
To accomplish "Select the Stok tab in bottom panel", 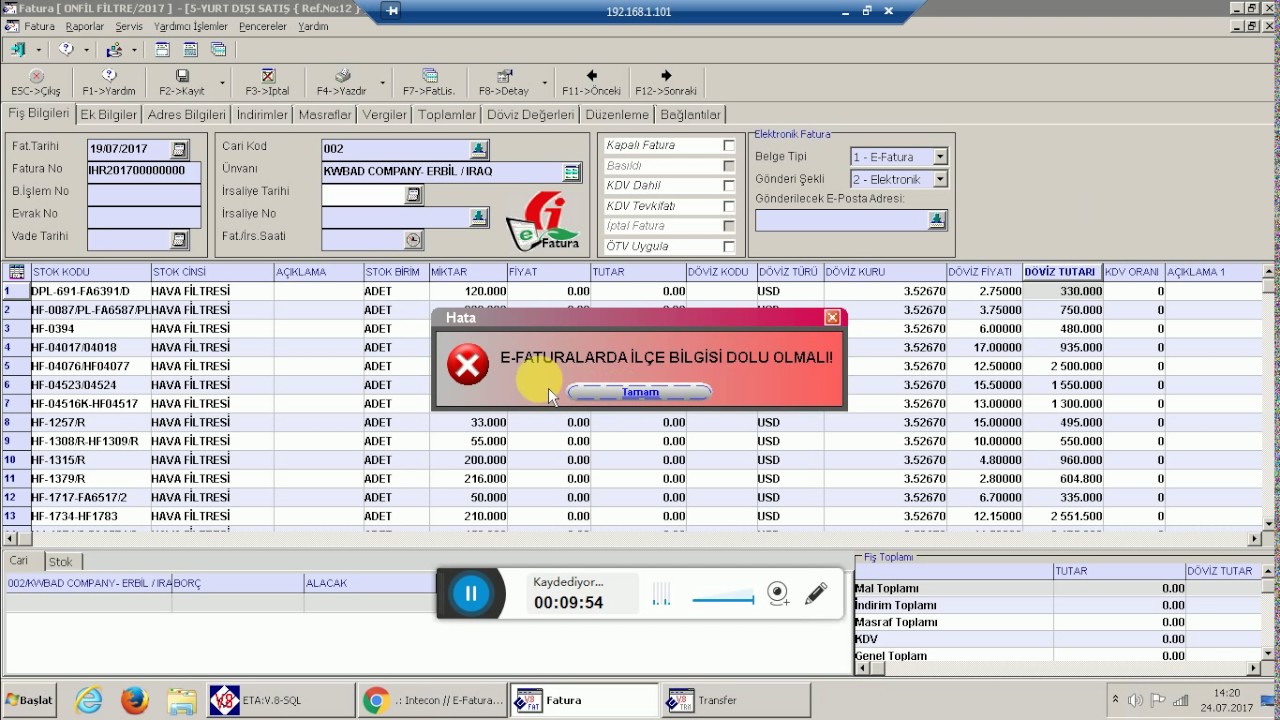I will [61, 562].
